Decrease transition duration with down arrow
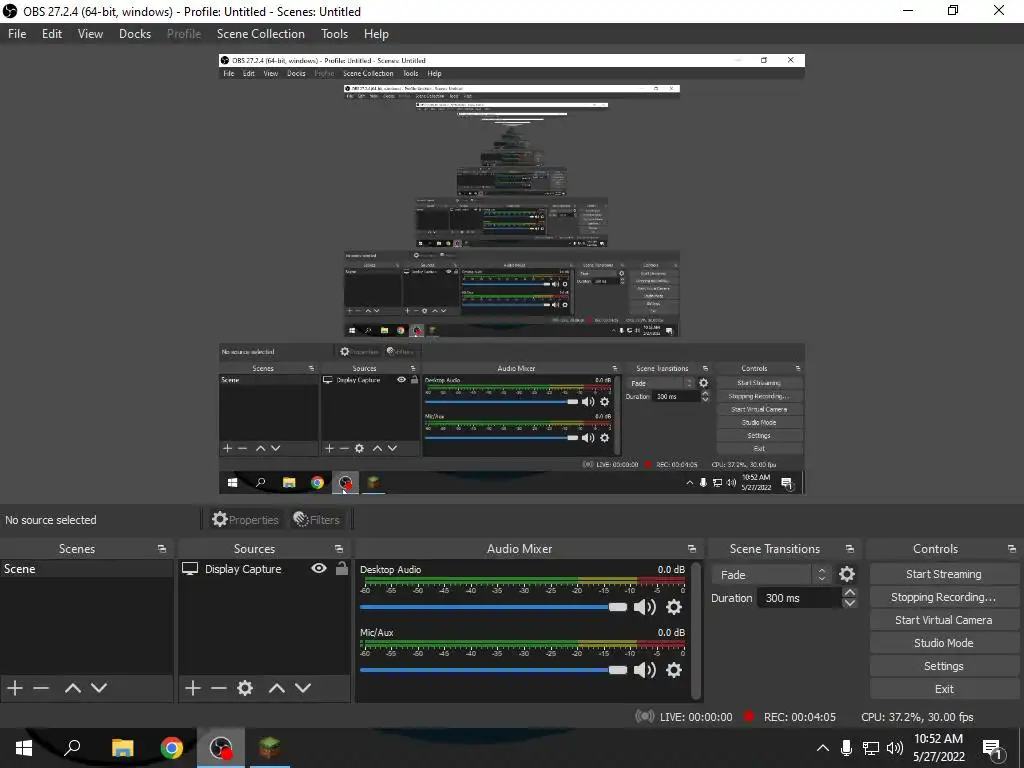1024x768 pixels. pos(850,603)
